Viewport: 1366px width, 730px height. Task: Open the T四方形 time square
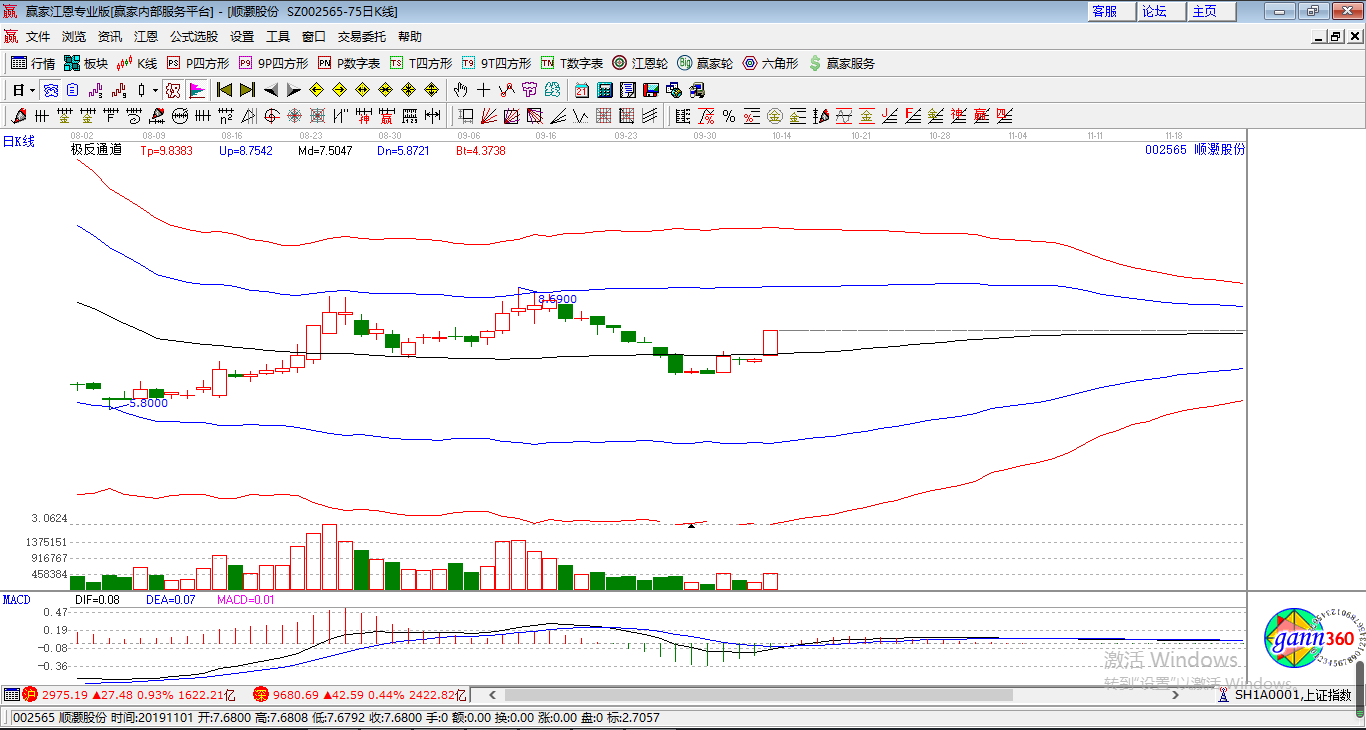pos(421,63)
